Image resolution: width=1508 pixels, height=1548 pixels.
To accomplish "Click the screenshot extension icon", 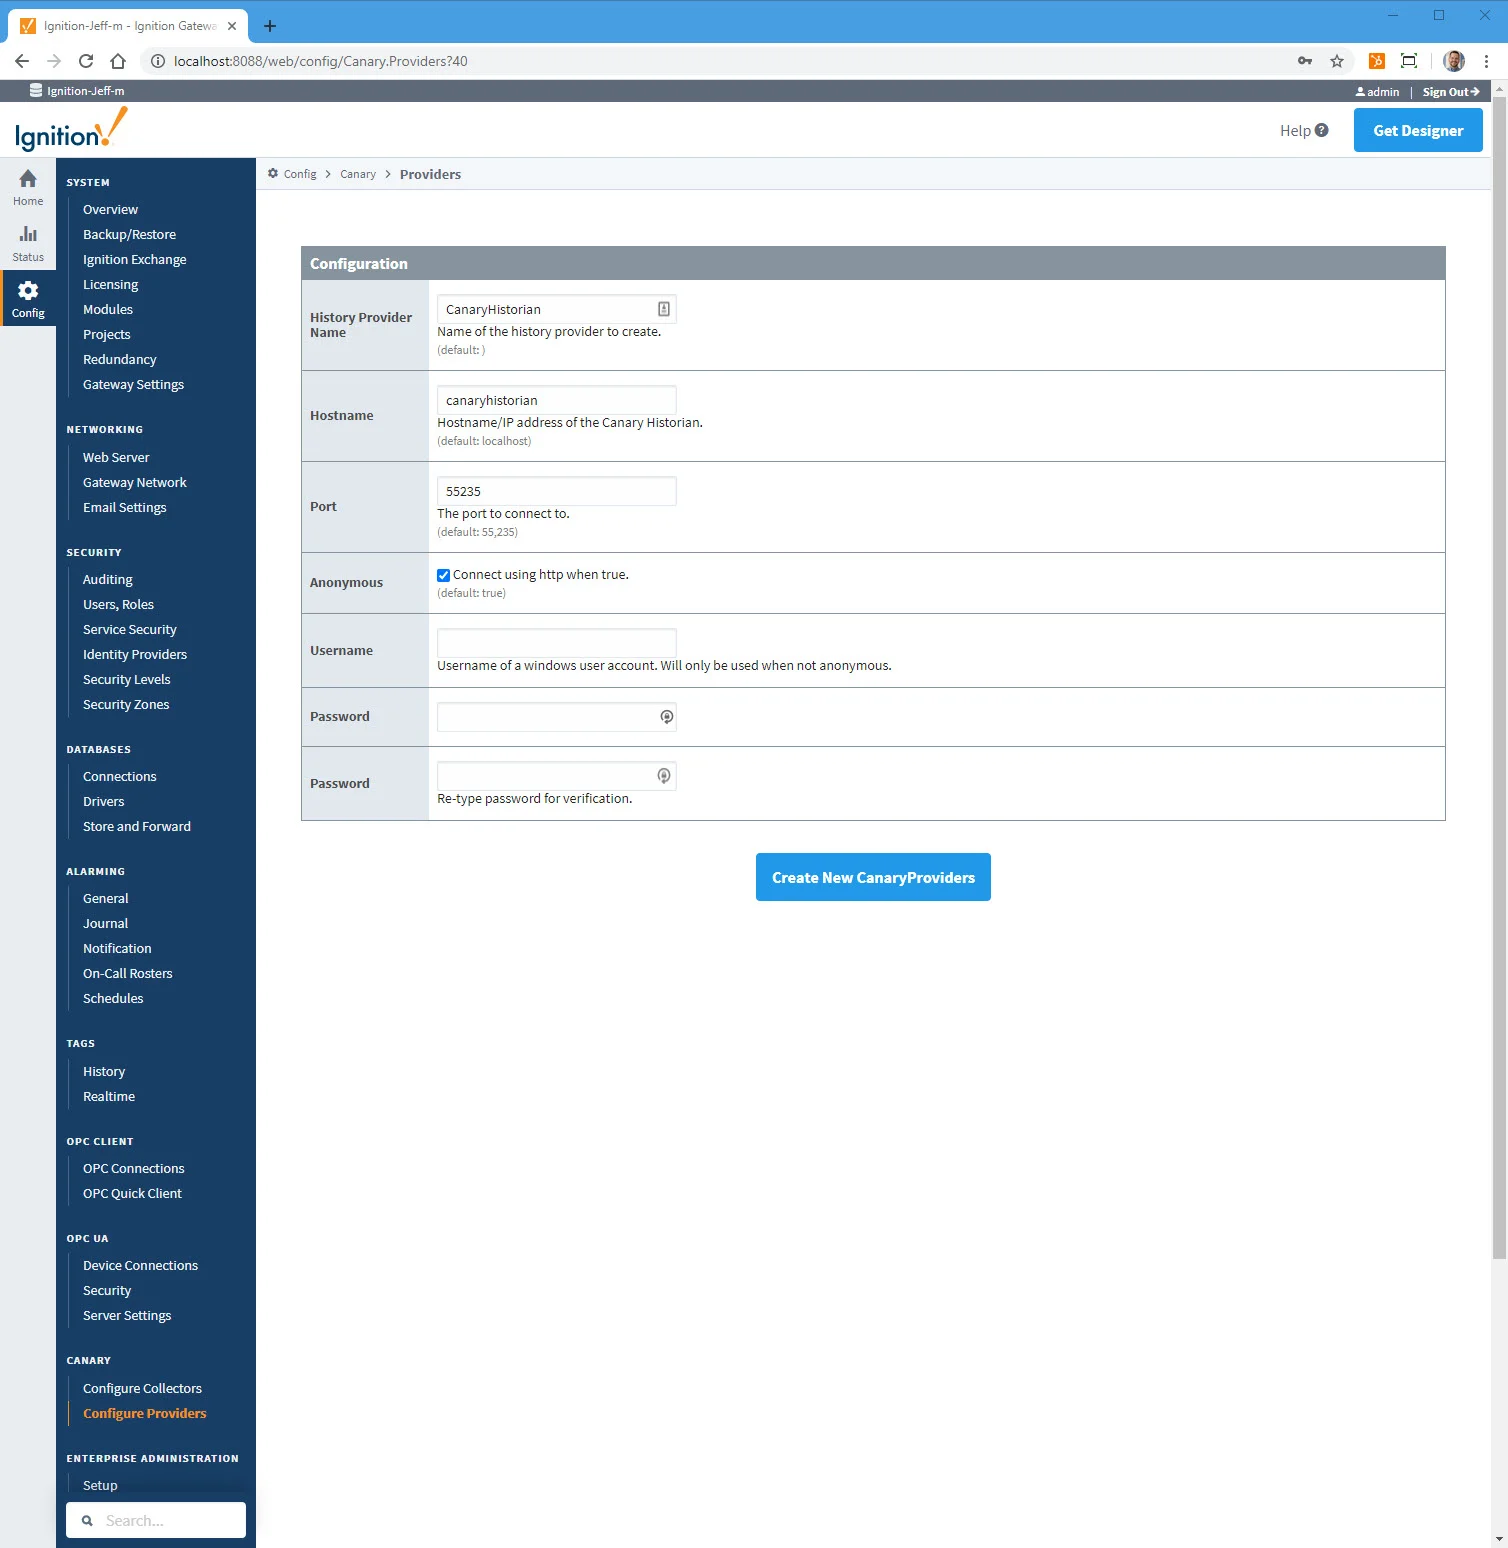I will (1409, 61).
